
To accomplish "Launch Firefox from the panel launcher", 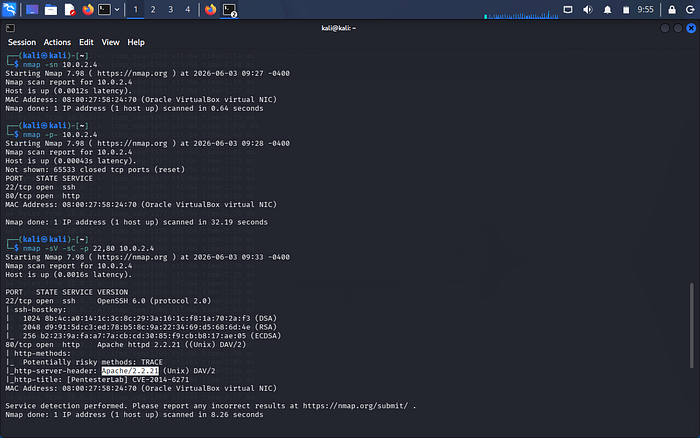I will [x=88, y=9].
